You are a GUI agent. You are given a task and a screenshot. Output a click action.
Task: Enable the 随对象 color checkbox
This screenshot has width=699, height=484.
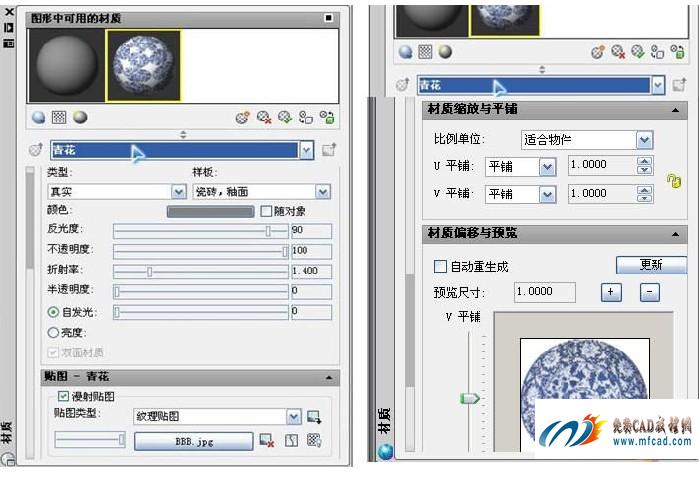click(x=266, y=211)
